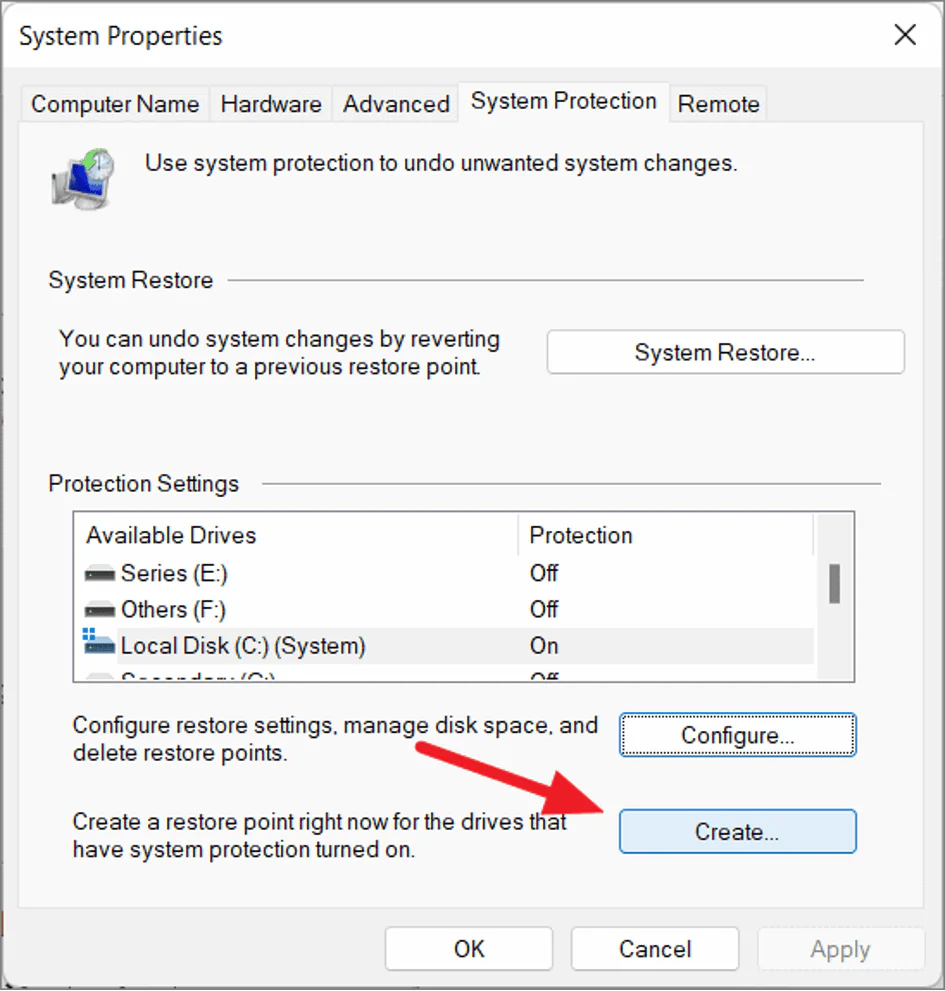Screen dimensions: 945x991
Task: Click the Series (E:) drive icon
Action: click(x=100, y=574)
